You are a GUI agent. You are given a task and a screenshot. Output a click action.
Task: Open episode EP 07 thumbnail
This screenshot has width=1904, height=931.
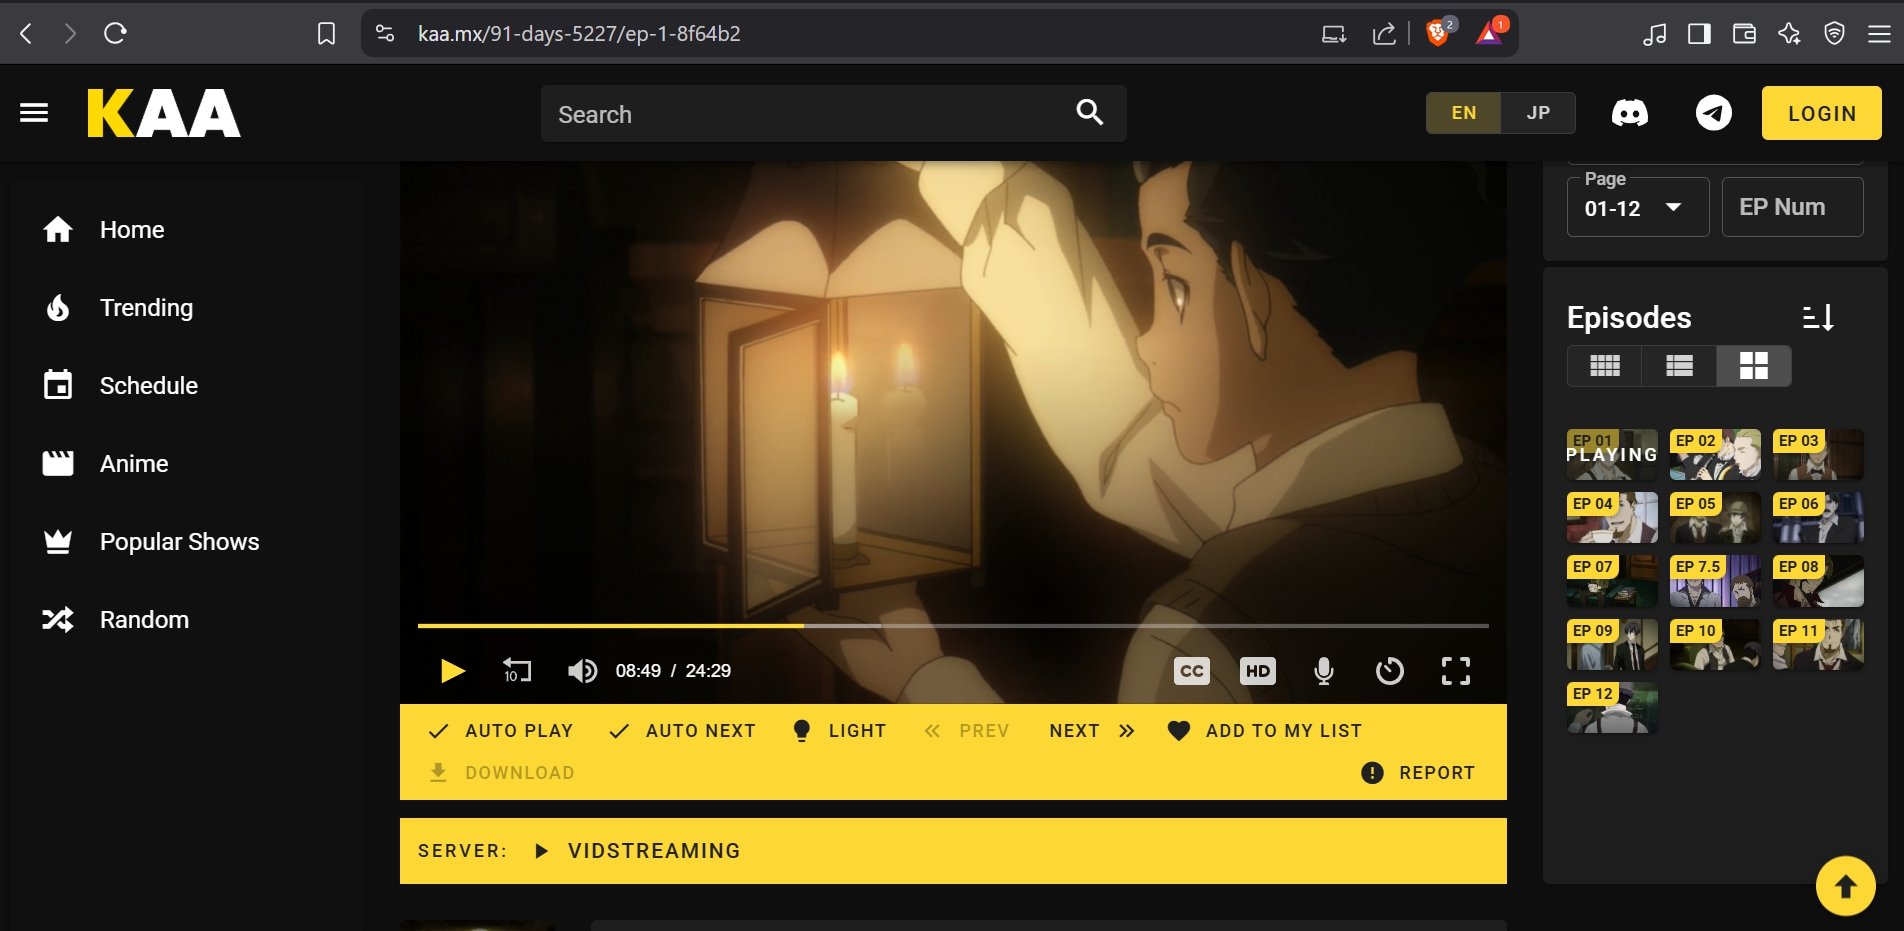point(1612,581)
